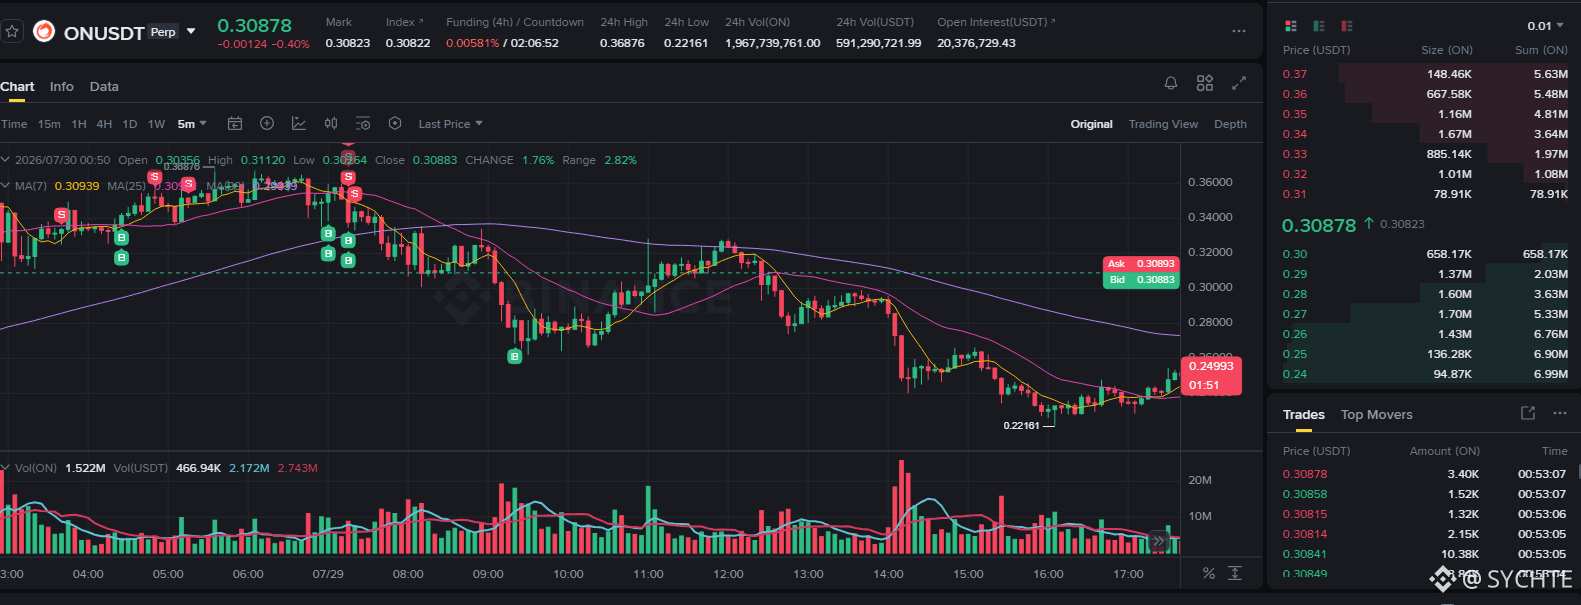Open the Last Price dropdown
This screenshot has width=1581, height=605.
(450, 124)
